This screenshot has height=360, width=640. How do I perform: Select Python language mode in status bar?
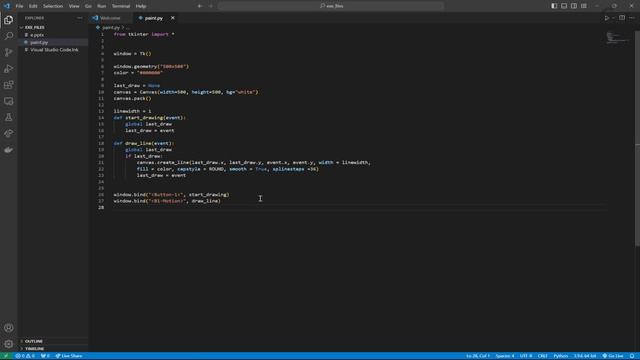click(560, 356)
